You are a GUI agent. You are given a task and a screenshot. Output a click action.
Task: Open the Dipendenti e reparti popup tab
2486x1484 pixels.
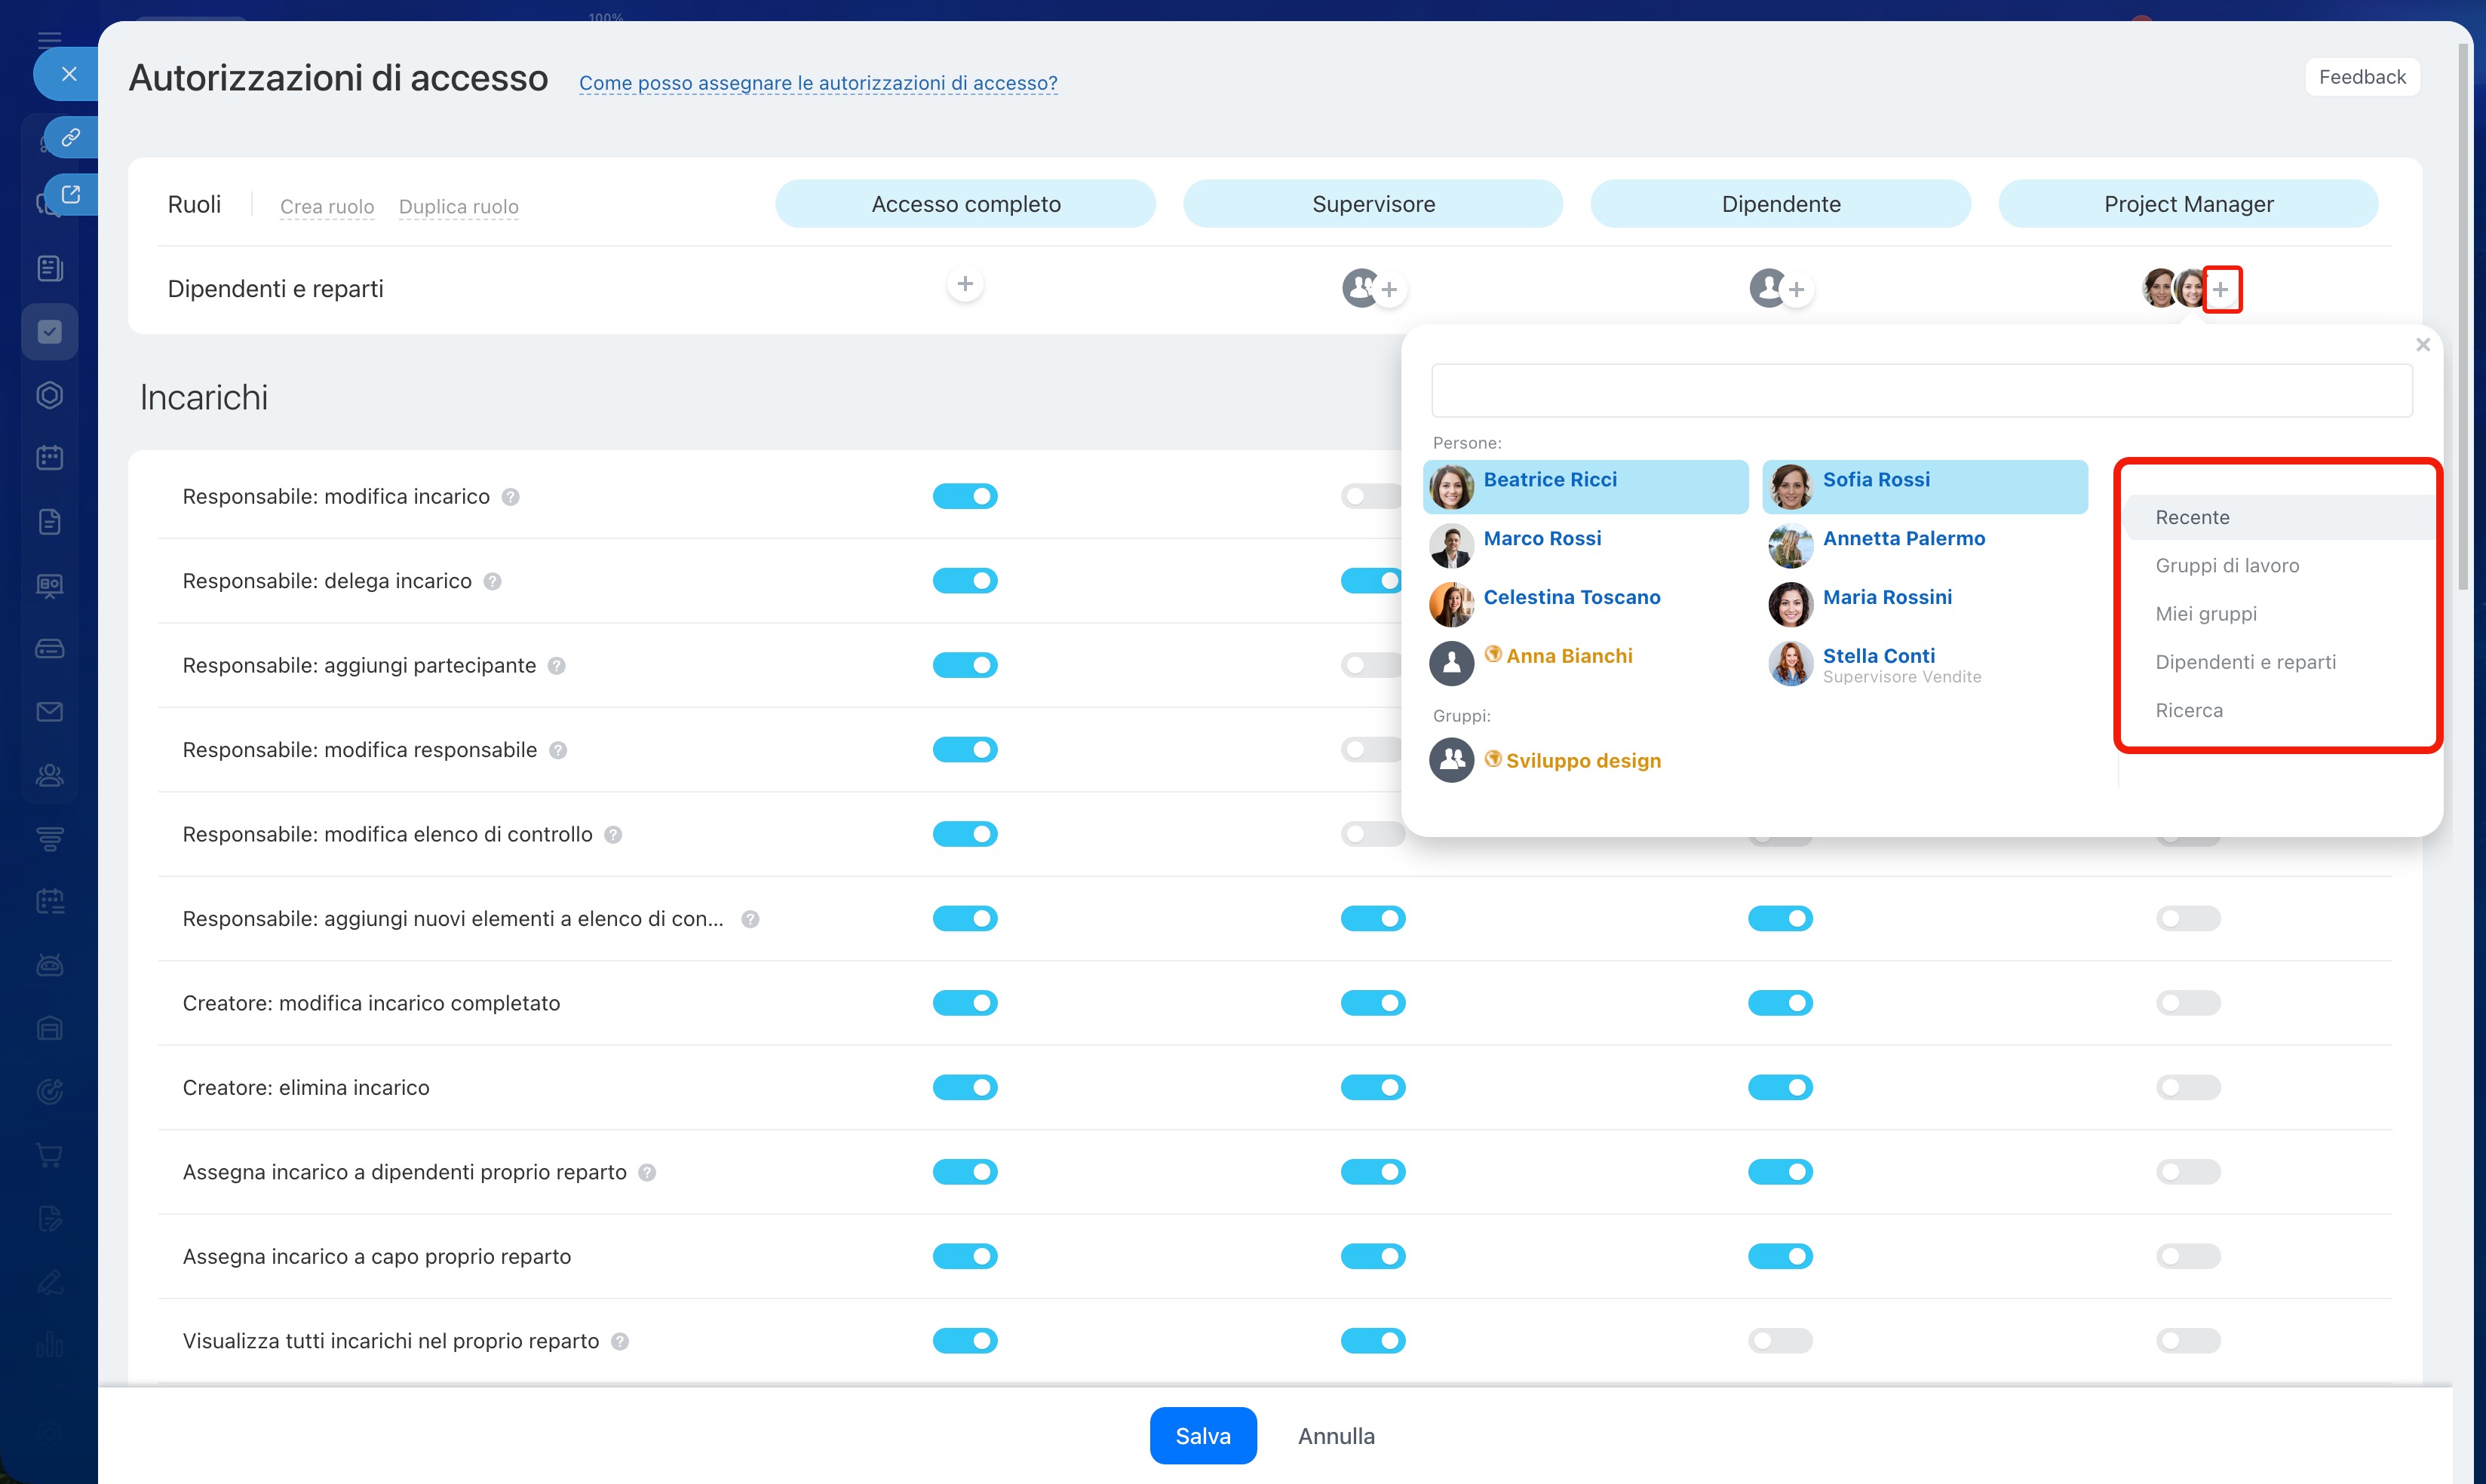(2245, 662)
